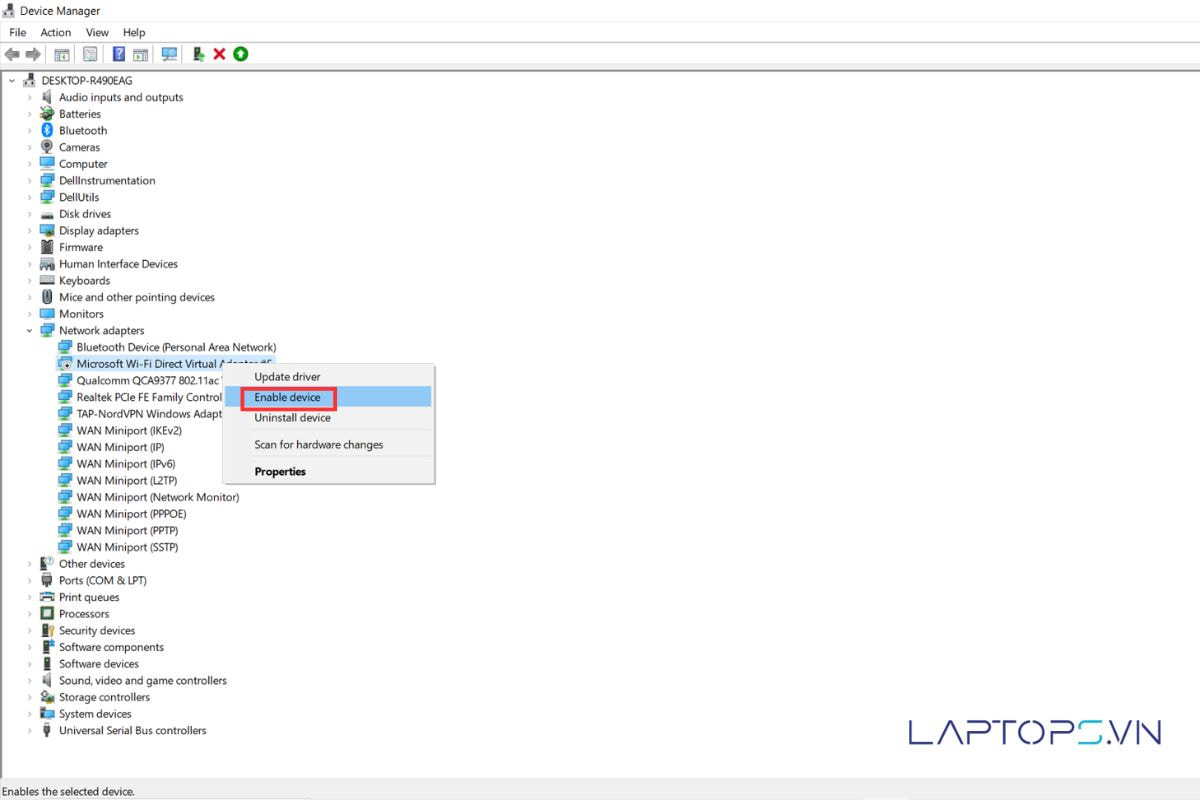Expand the Display adapters category
The height and width of the screenshot is (800, 1200).
pyautogui.click(x=30, y=231)
